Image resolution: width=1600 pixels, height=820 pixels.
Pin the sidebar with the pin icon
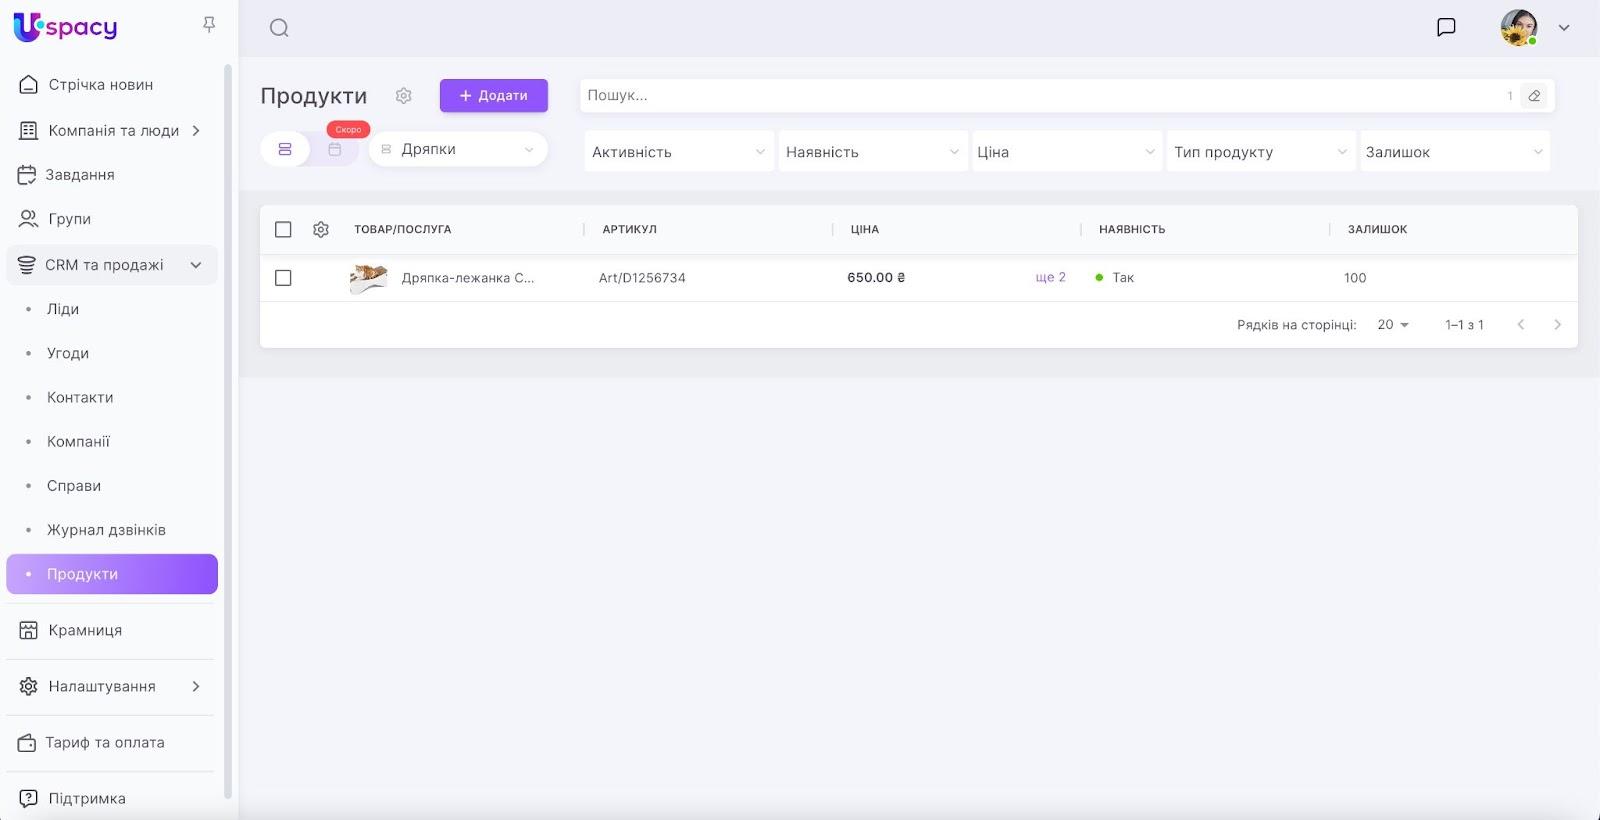(209, 25)
